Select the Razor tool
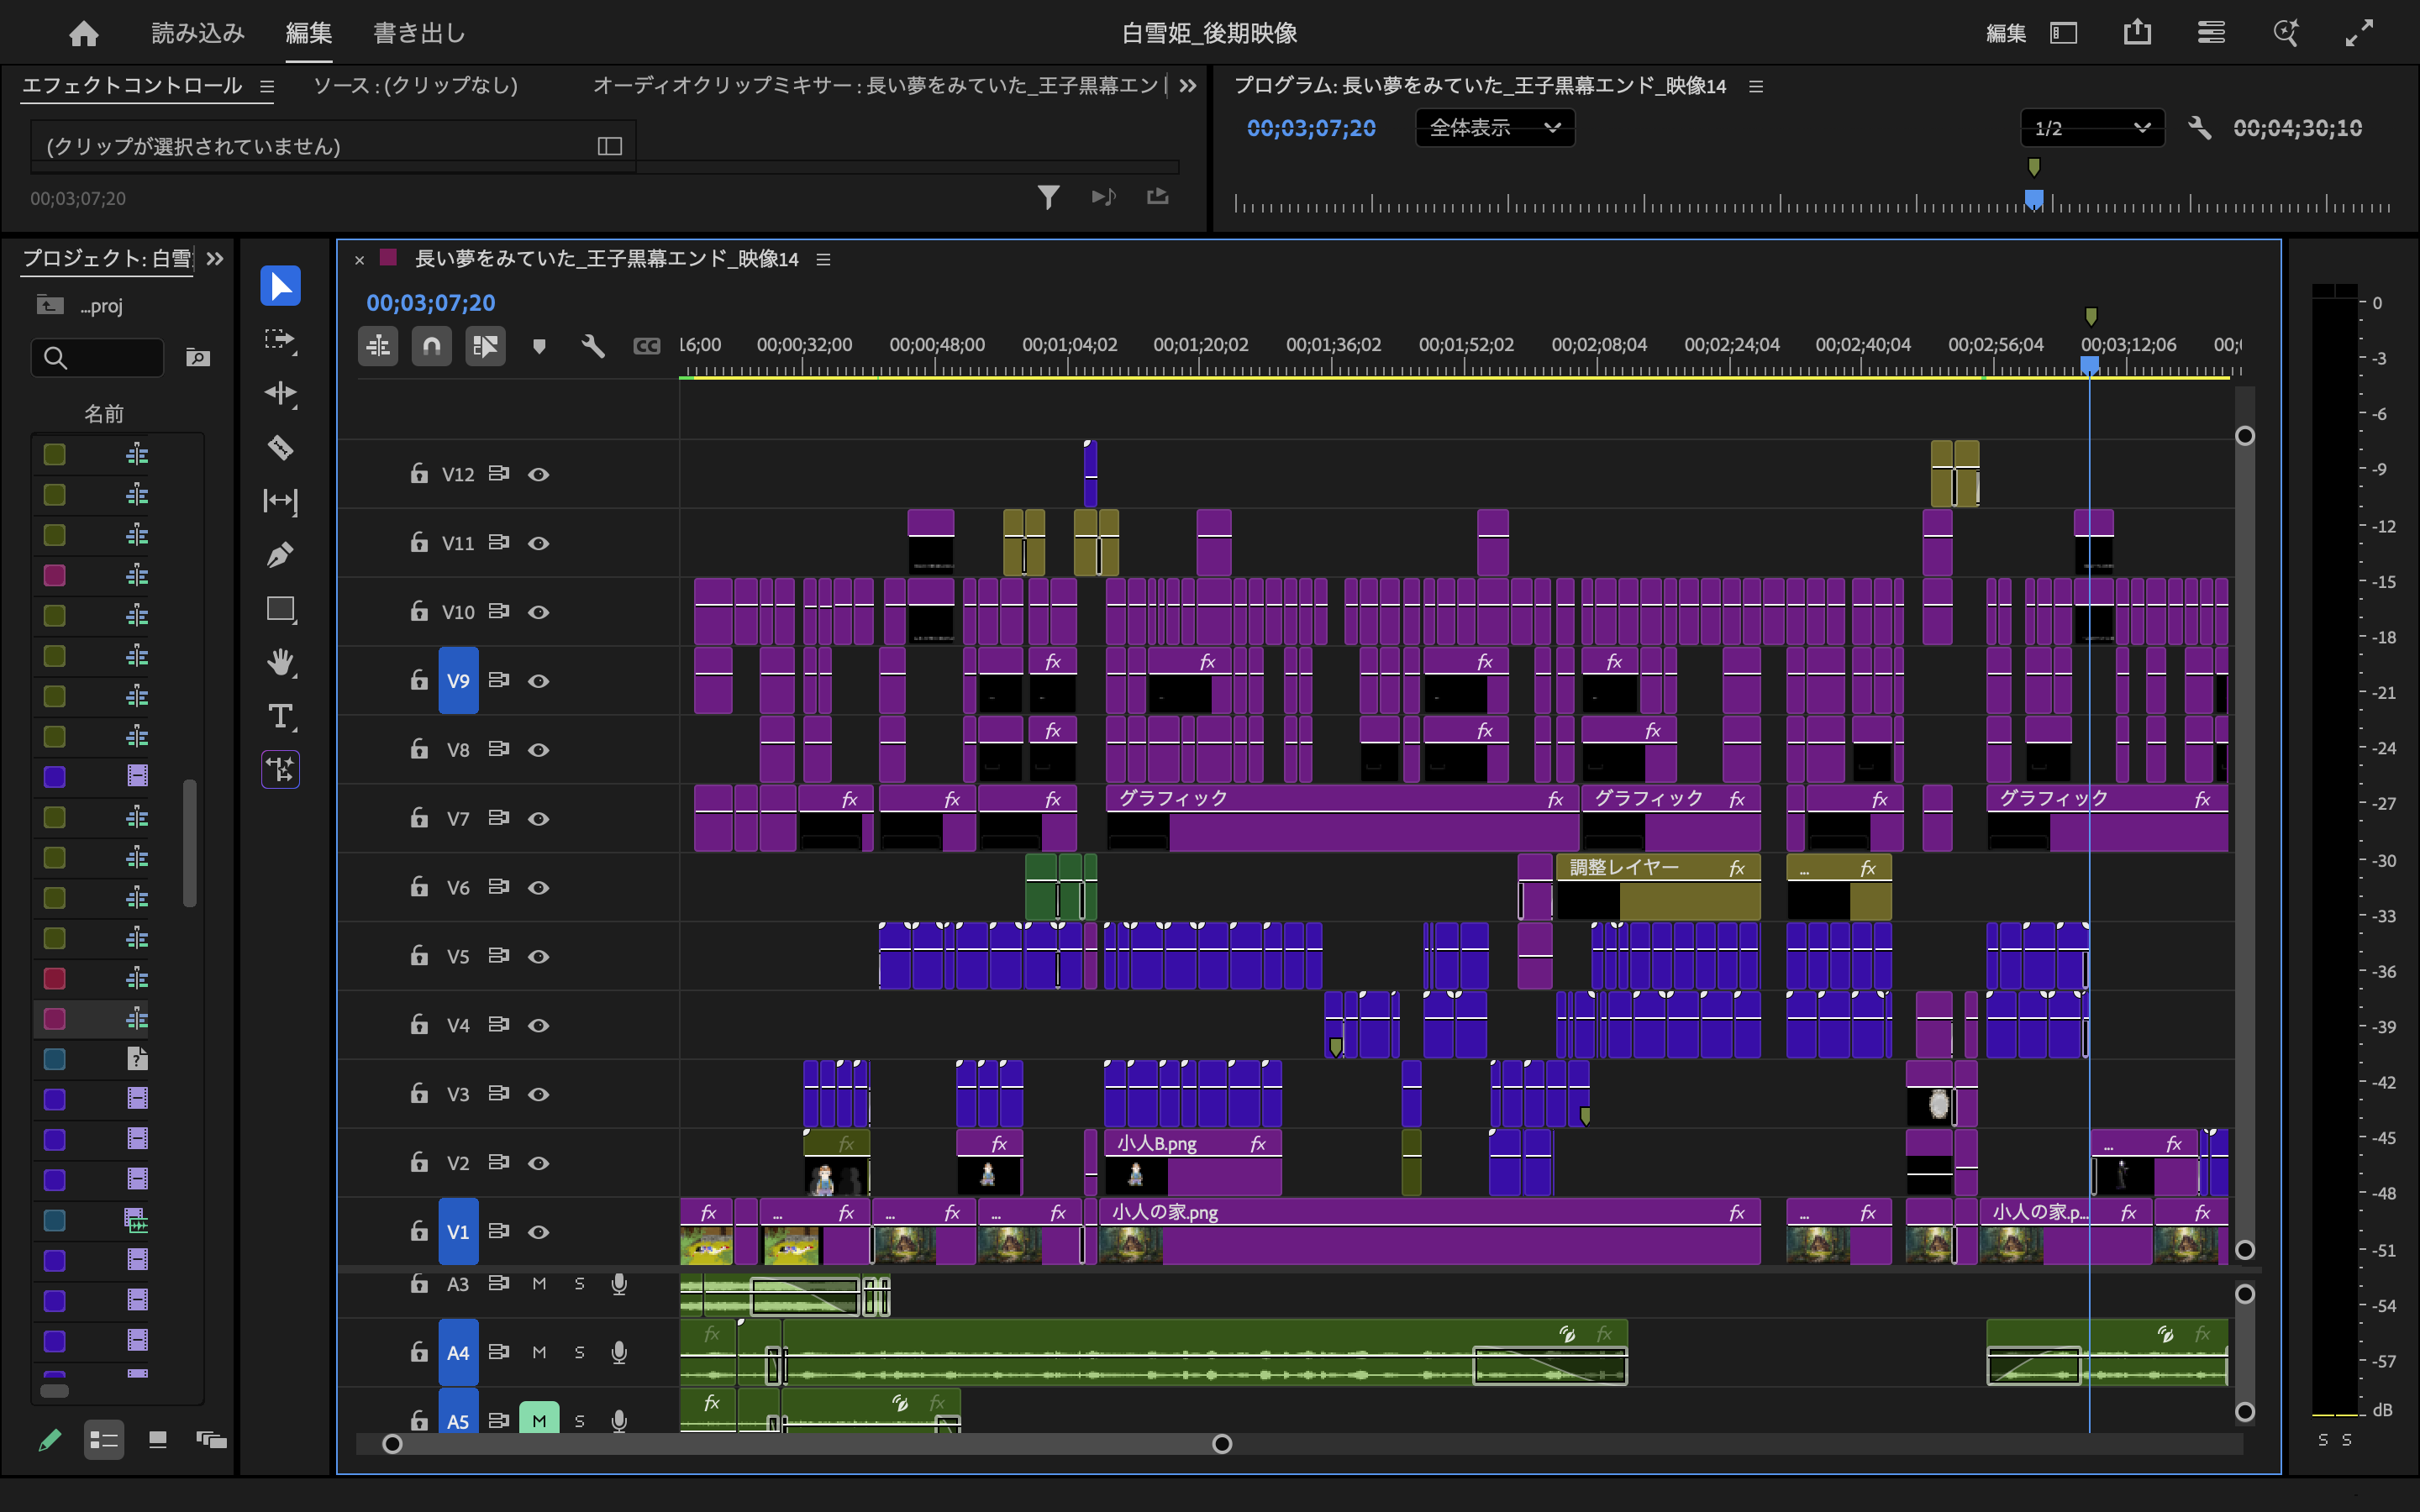The width and height of the screenshot is (2420, 1512). 280,447
